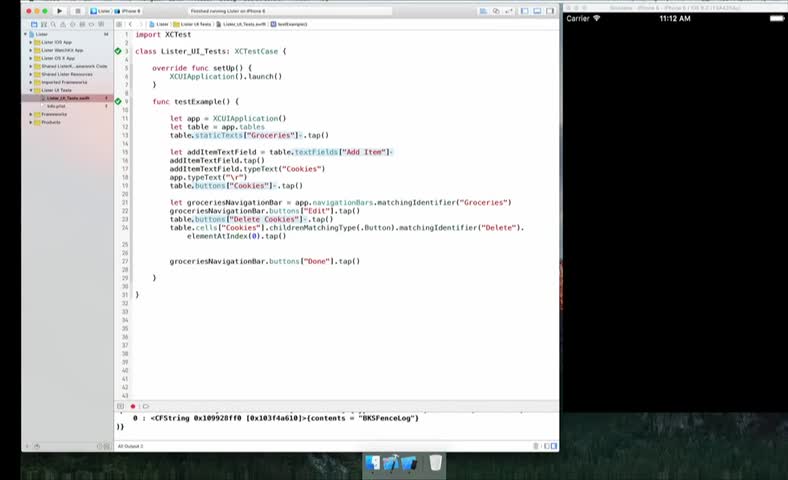The height and width of the screenshot is (480, 788).
Task: Clear console with the trash icon
Action: 536,446
